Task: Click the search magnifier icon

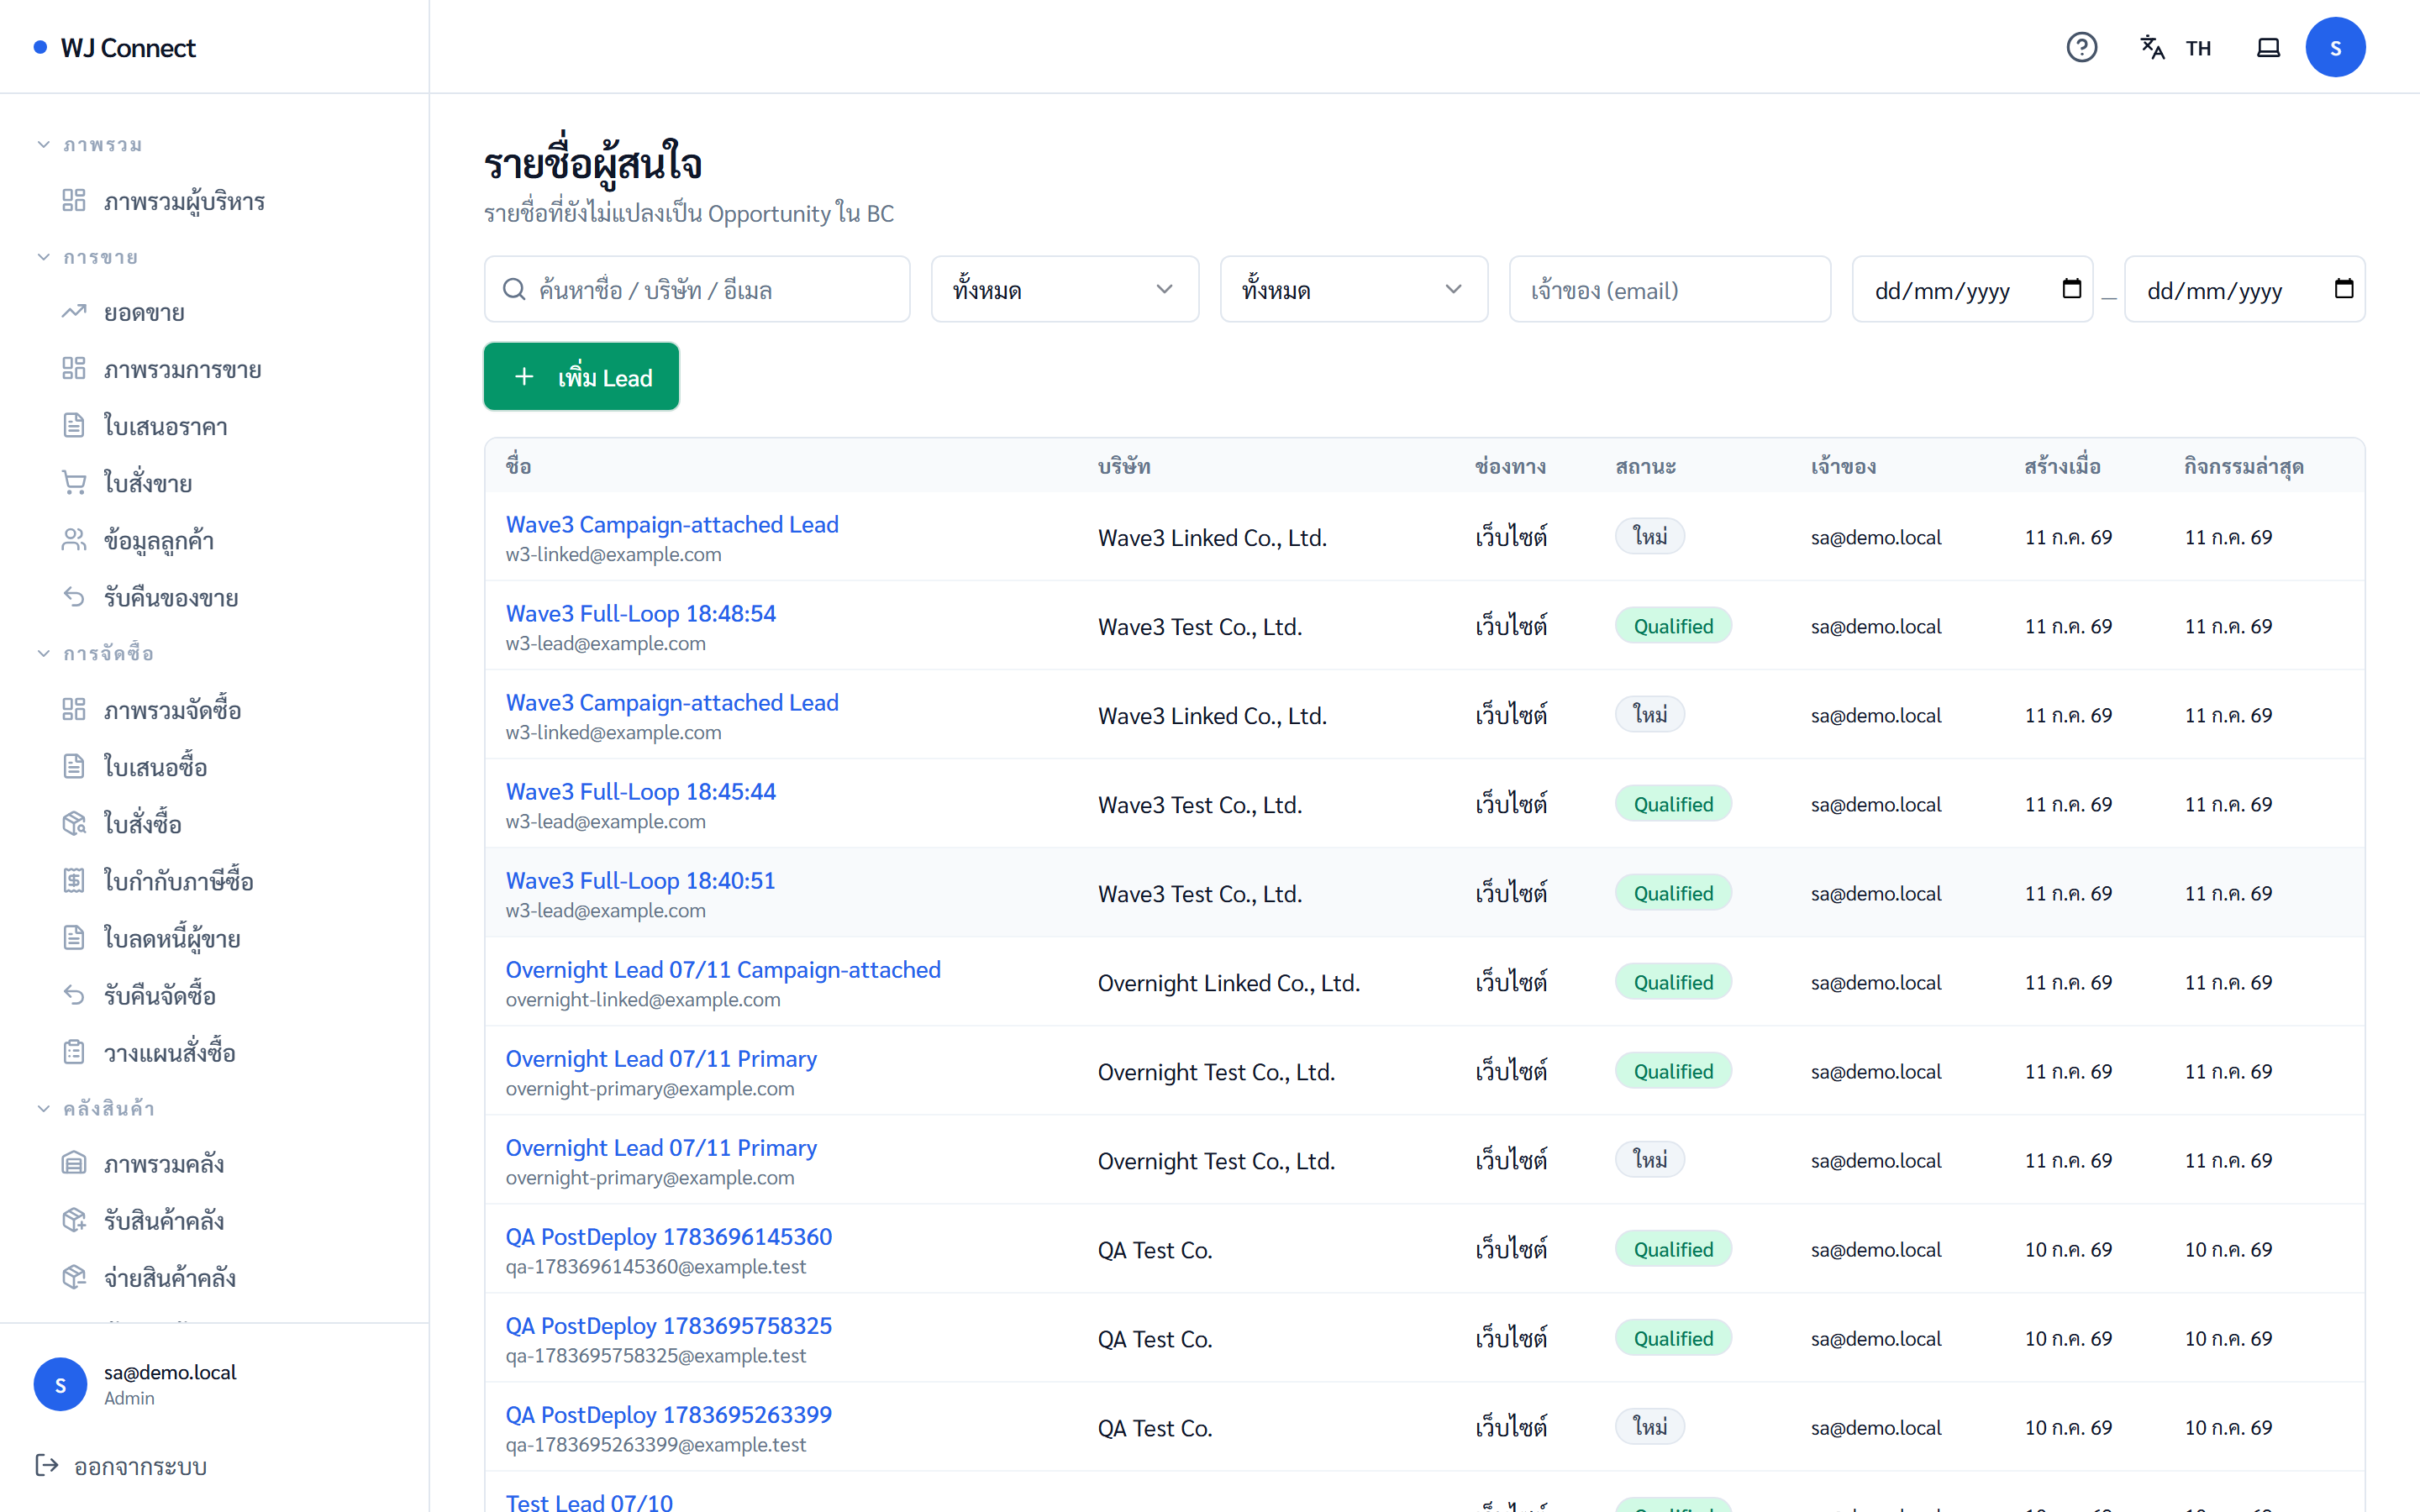Action: coord(514,289)
